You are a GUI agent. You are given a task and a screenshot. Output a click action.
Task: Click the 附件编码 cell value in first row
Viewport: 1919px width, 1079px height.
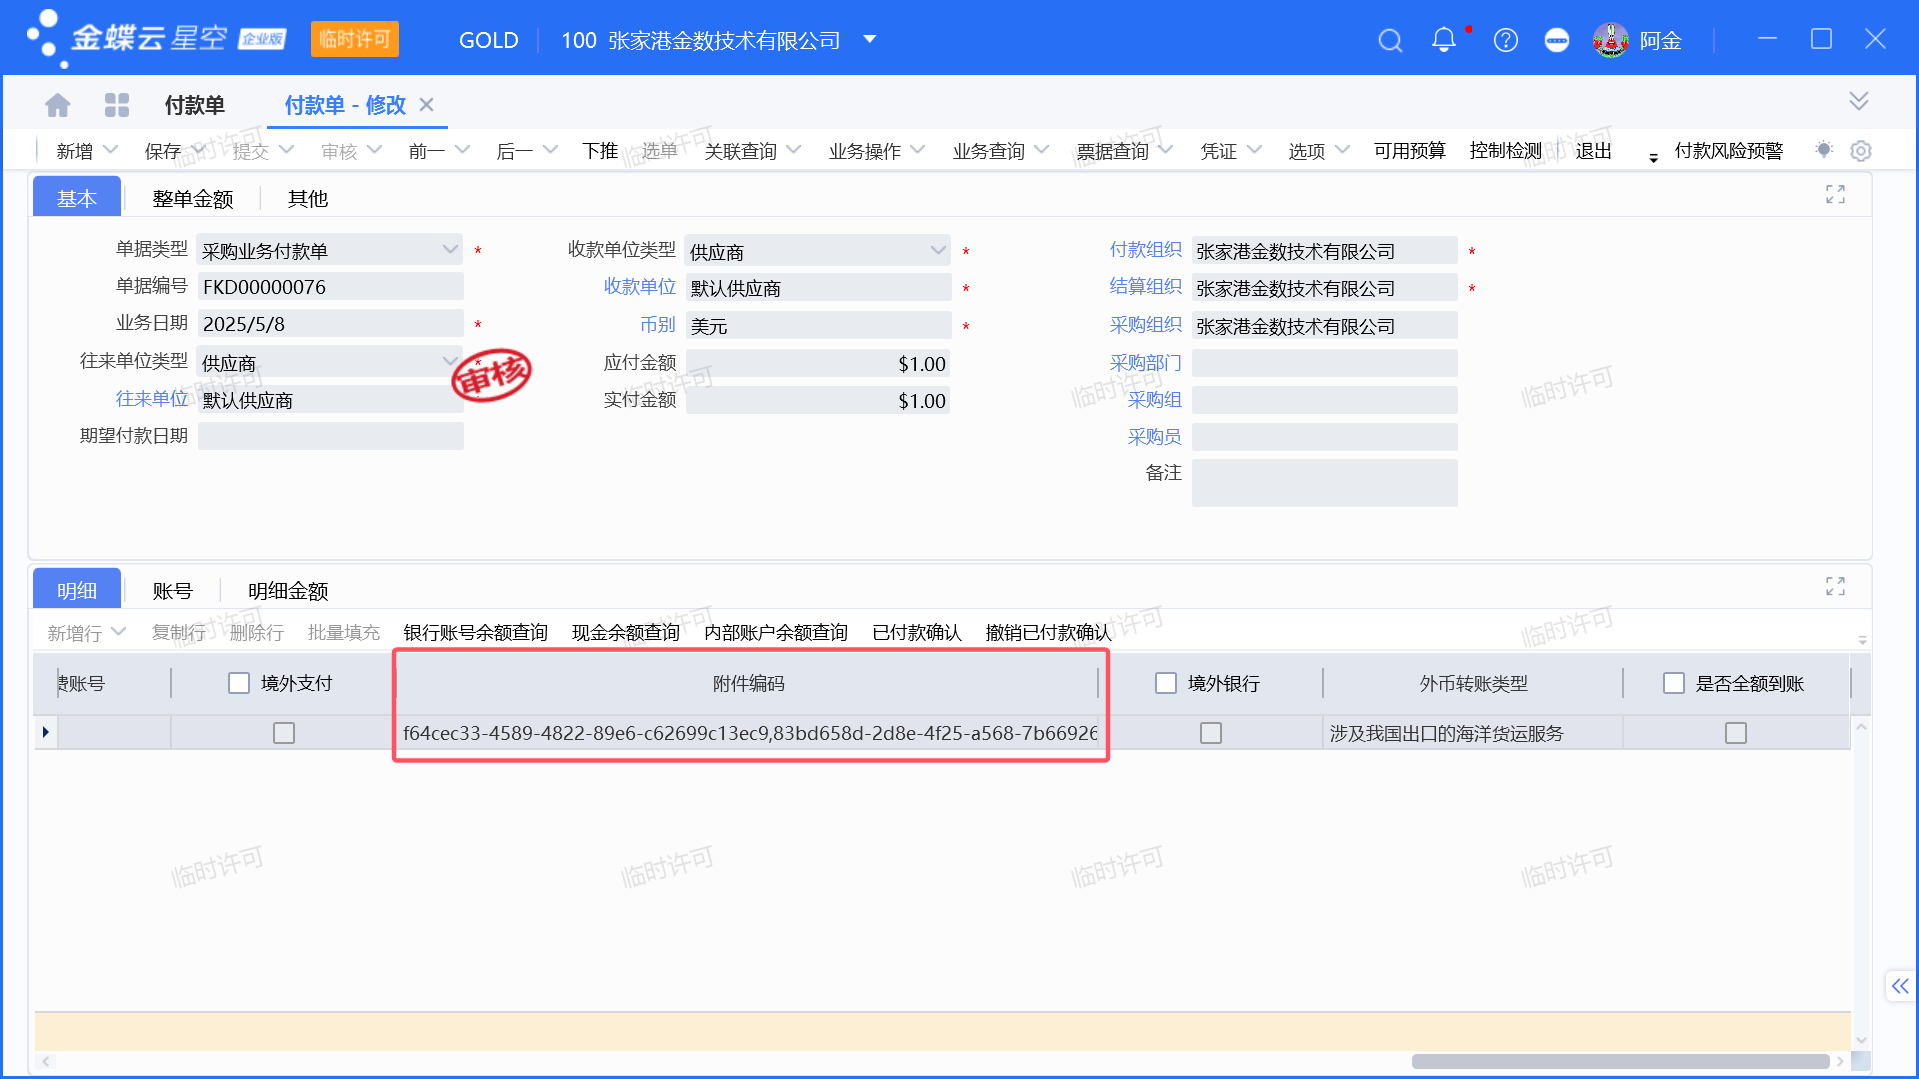pos(750,733)
